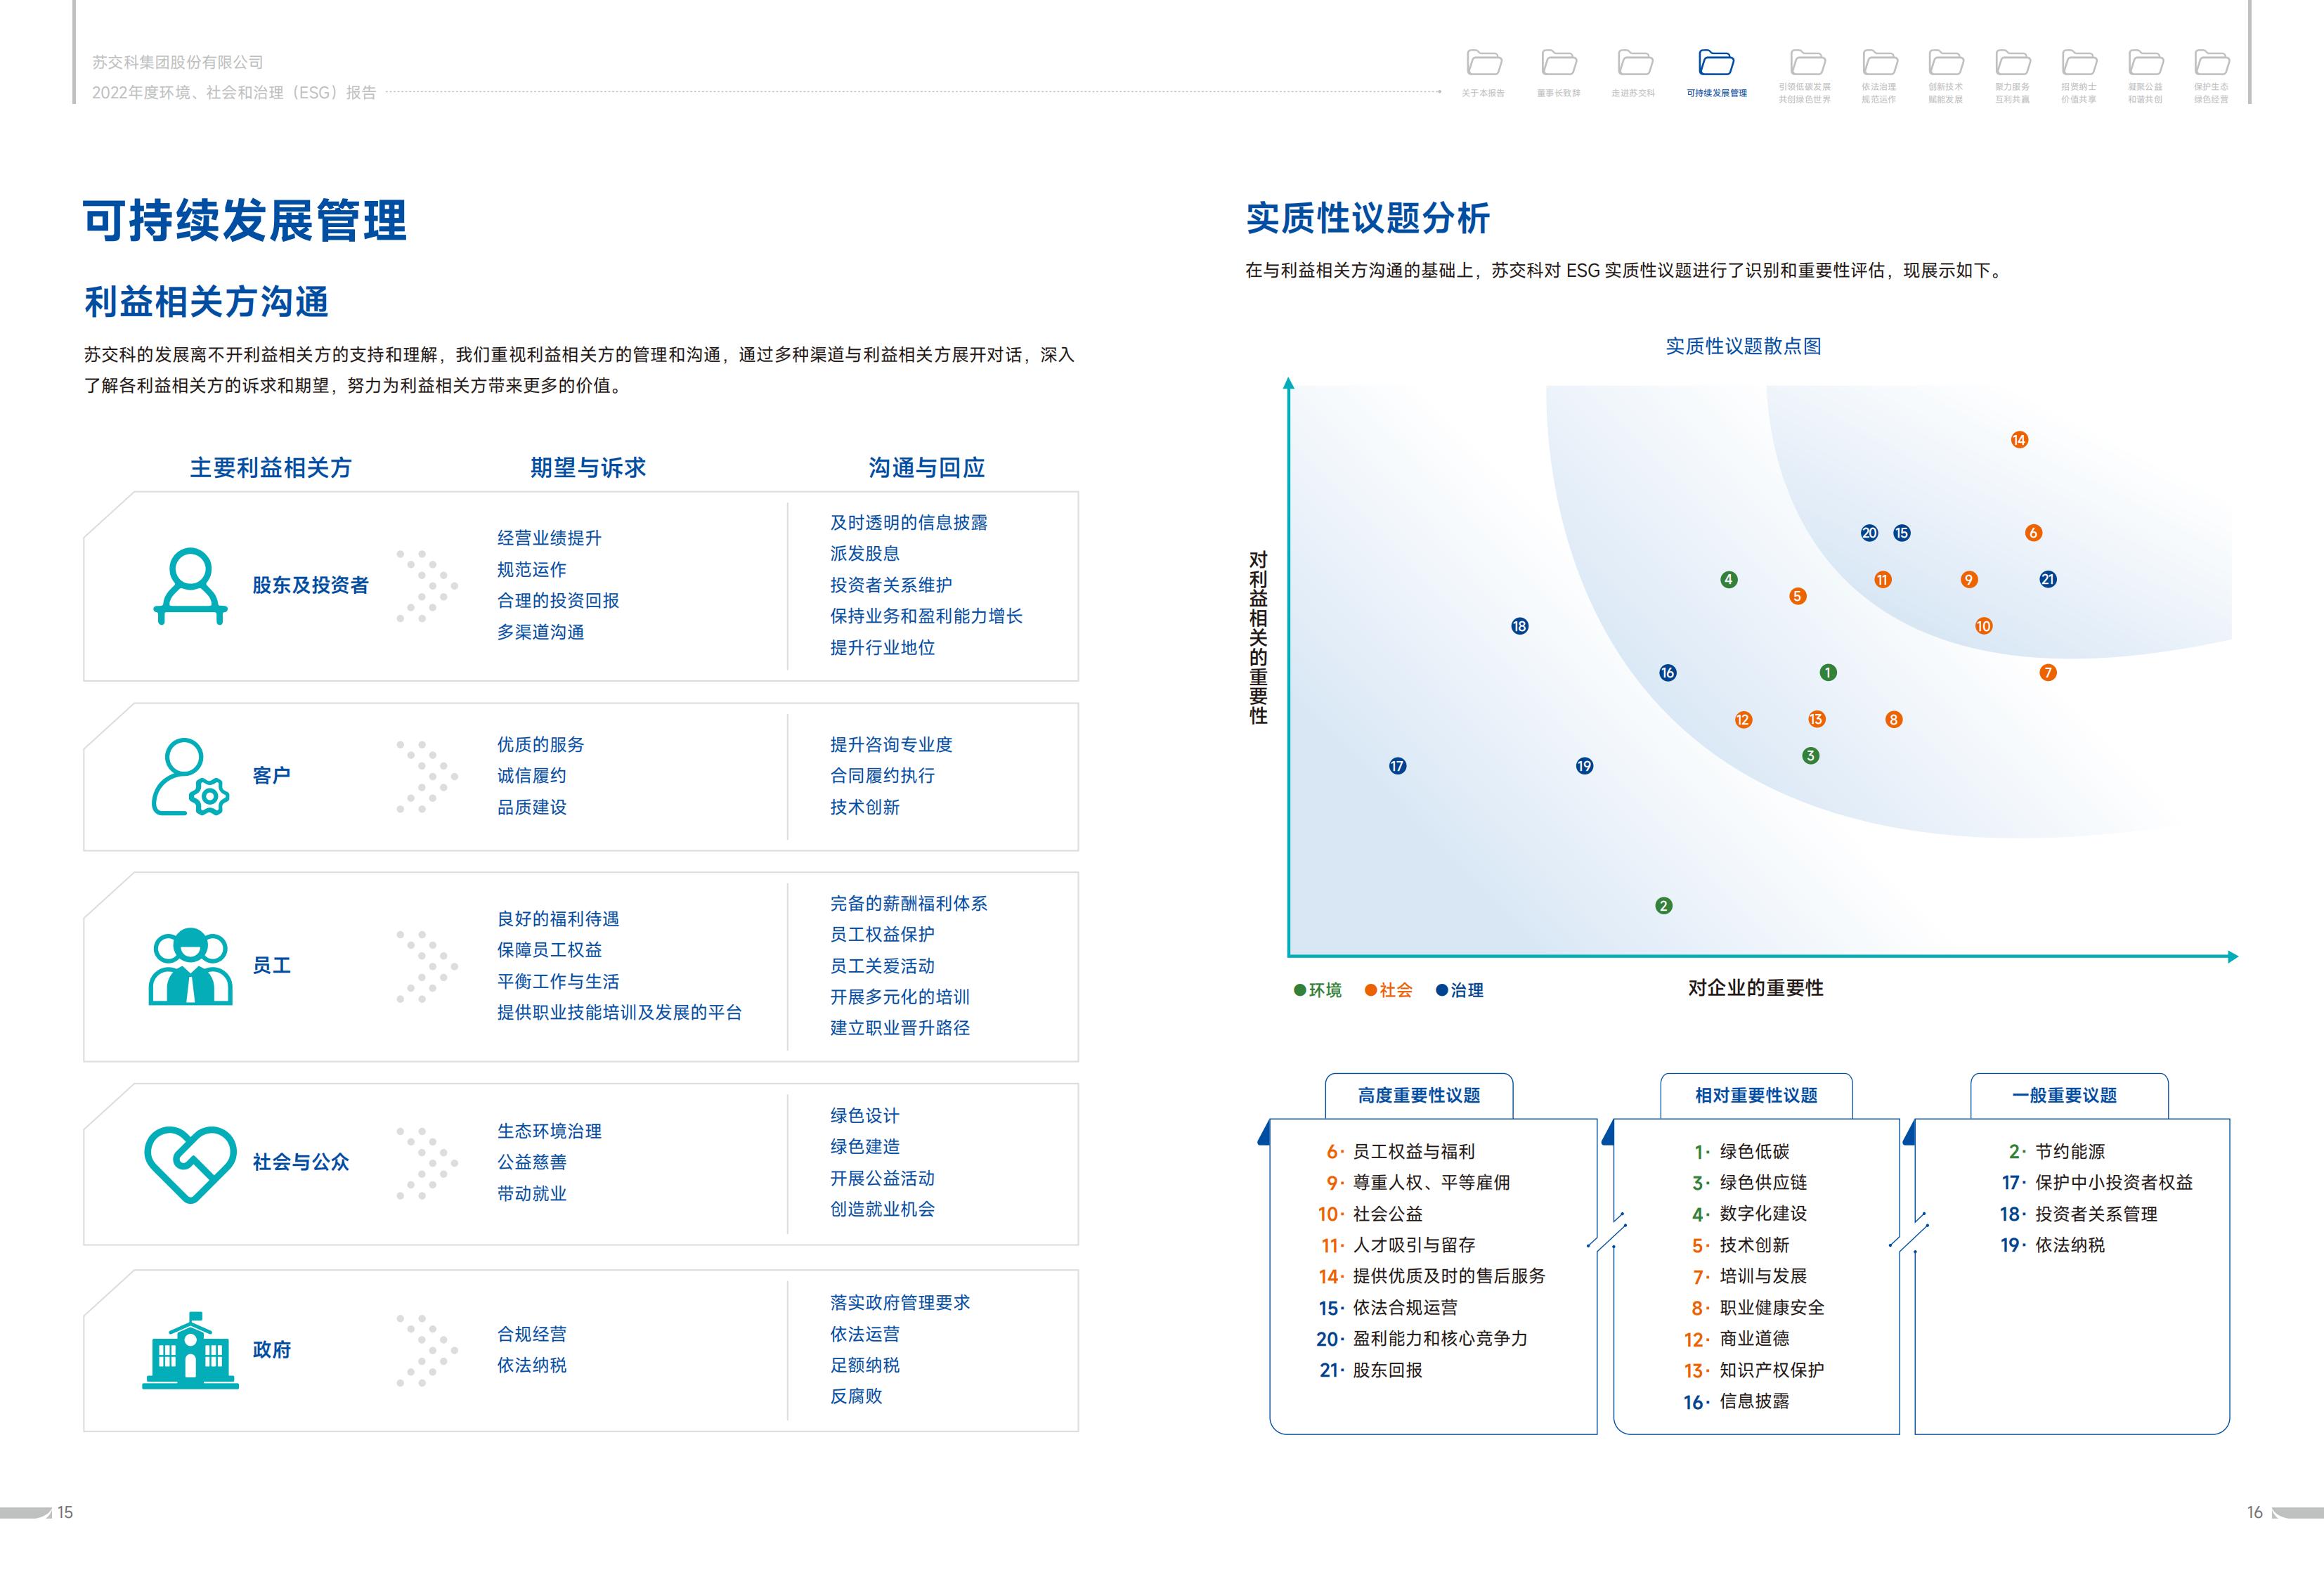Screen dimensions: 2324x1577
Task: Click scatter point 2 near bottom axis
Action: [x=1664, y=906]
